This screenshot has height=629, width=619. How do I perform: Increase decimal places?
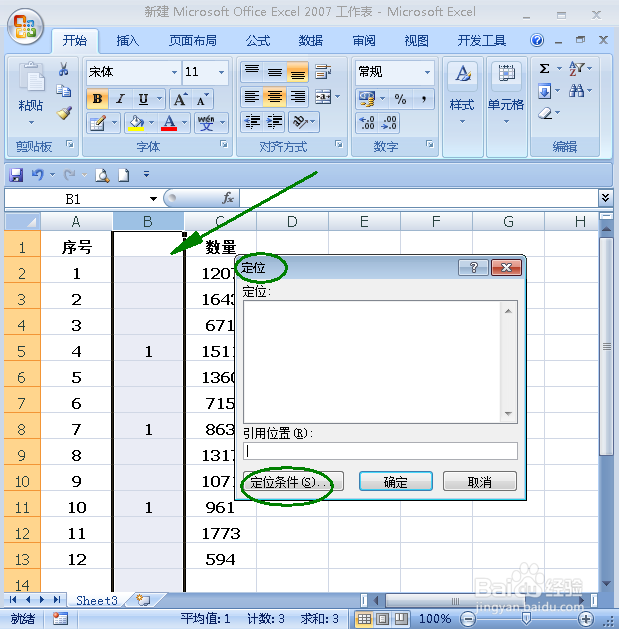(x=367, y=123)
